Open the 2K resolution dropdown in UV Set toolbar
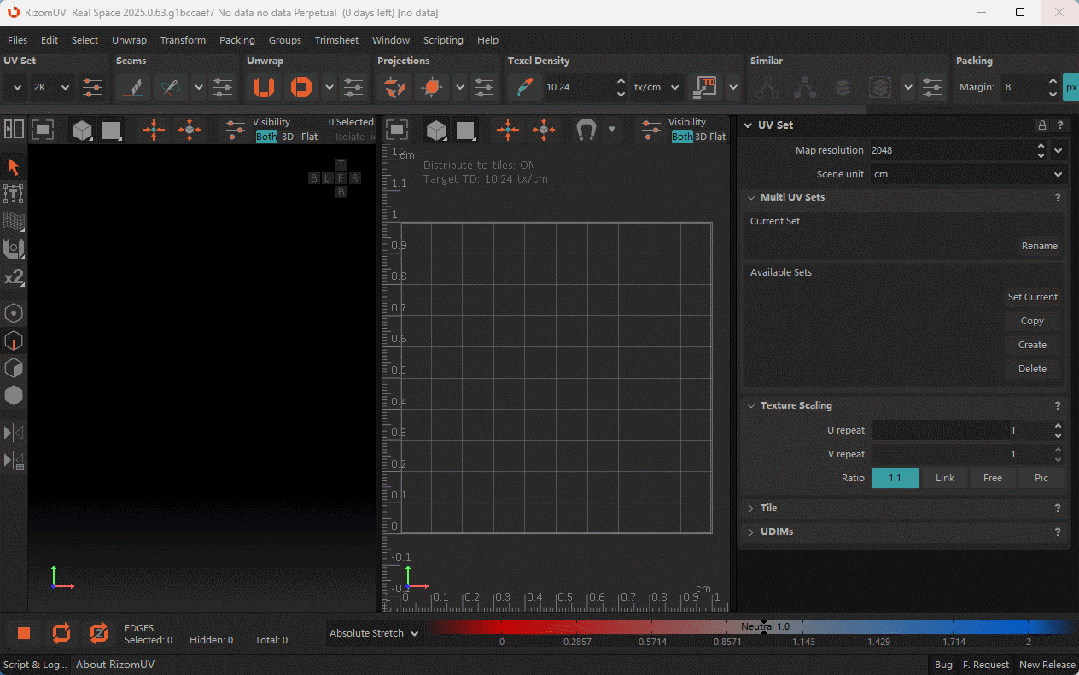Screen dimensions: 1079x675 [x=52, y=87]
